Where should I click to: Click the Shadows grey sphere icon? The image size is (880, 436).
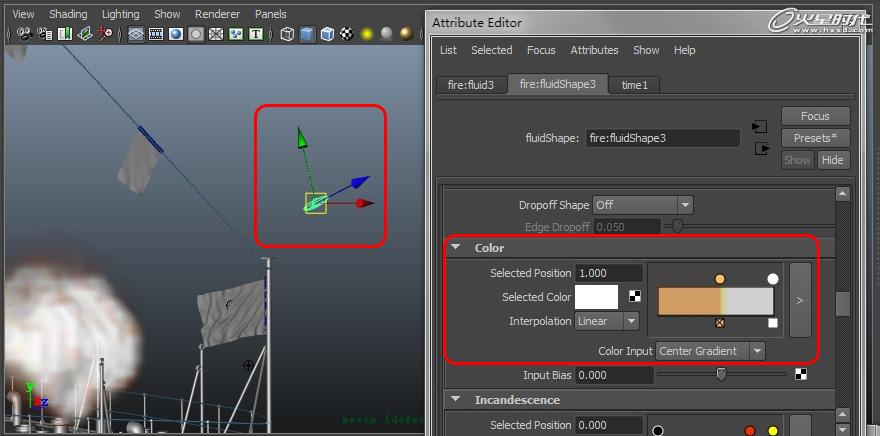(387, 34)
